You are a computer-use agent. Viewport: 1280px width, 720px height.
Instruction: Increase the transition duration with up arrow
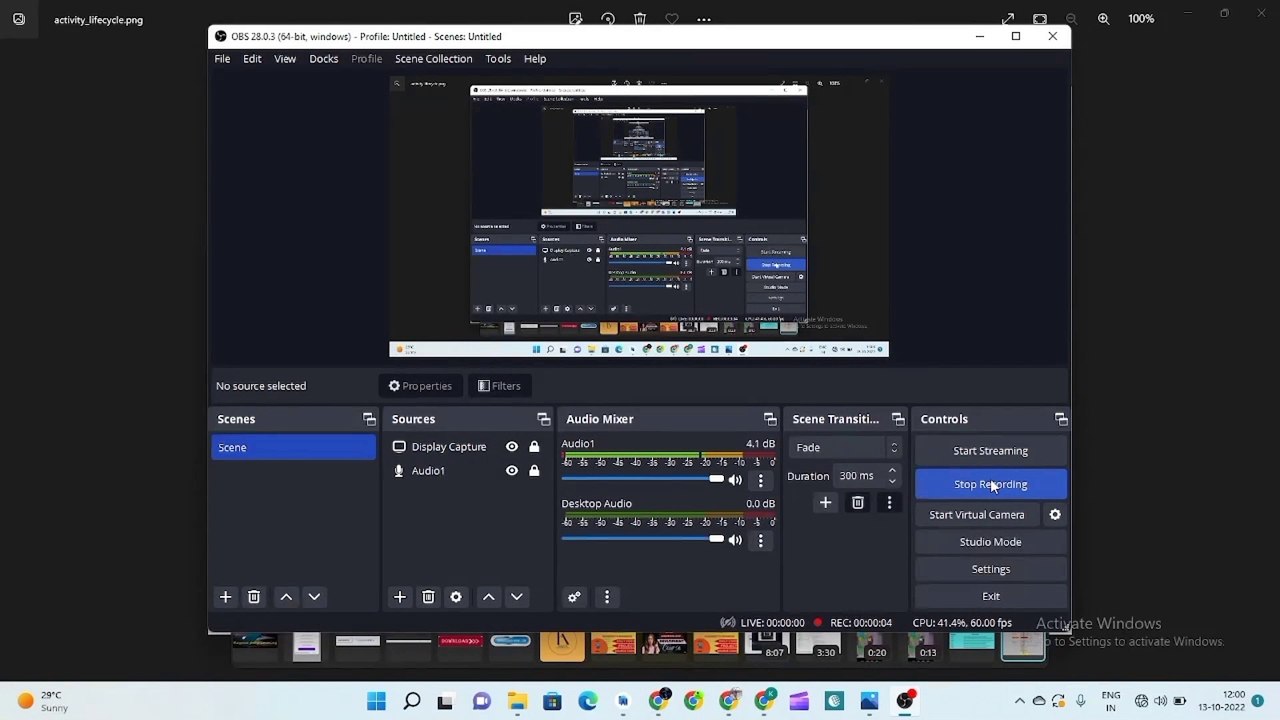[x=892, y=471]
